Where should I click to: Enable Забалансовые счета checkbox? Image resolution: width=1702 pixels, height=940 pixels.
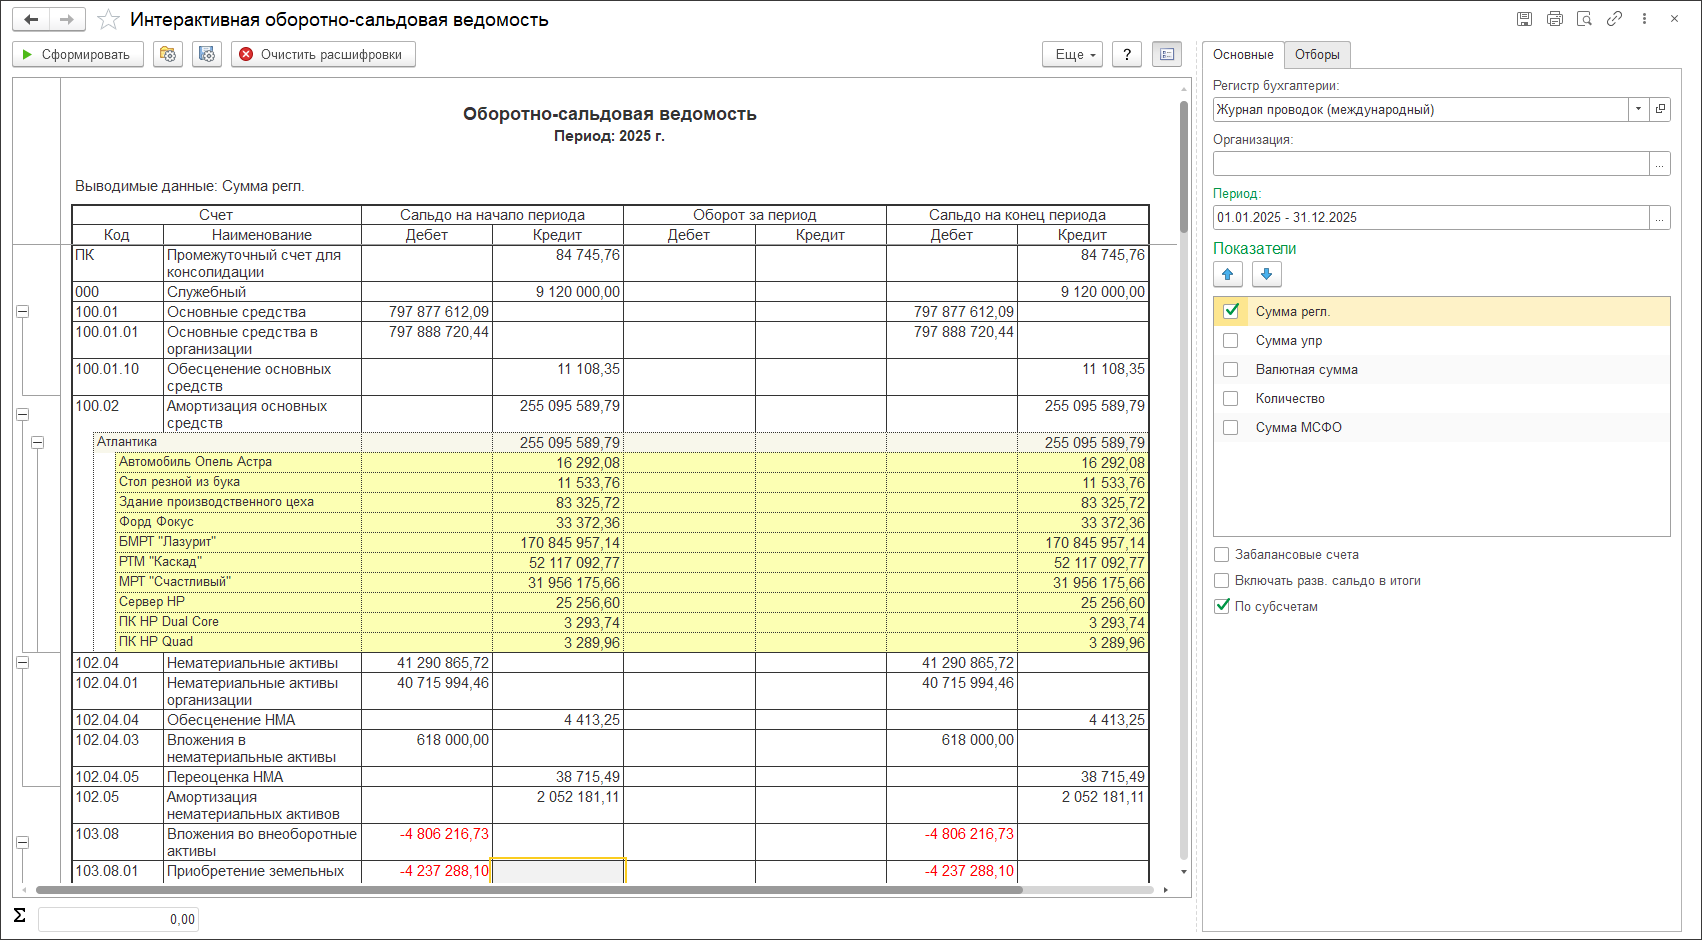click(x=1222, y=554)
